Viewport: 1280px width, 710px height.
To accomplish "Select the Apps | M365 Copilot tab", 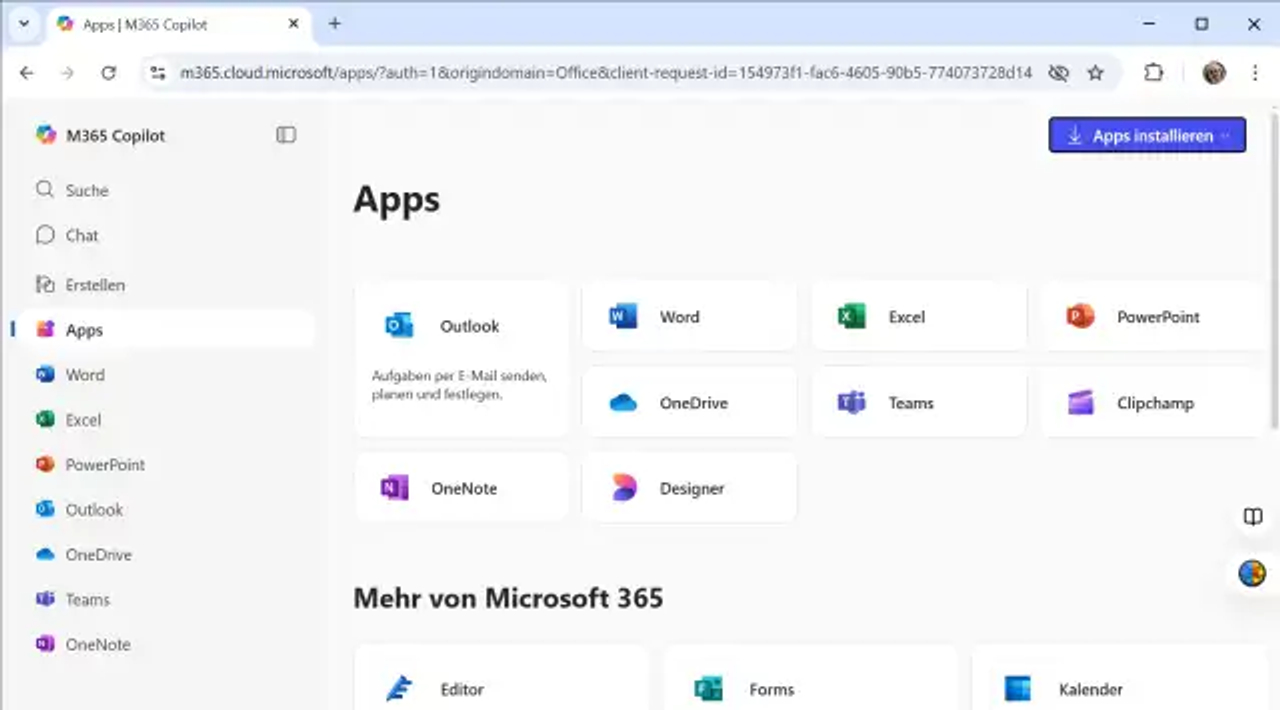I will pyautogui.click(x=180, y=24).
